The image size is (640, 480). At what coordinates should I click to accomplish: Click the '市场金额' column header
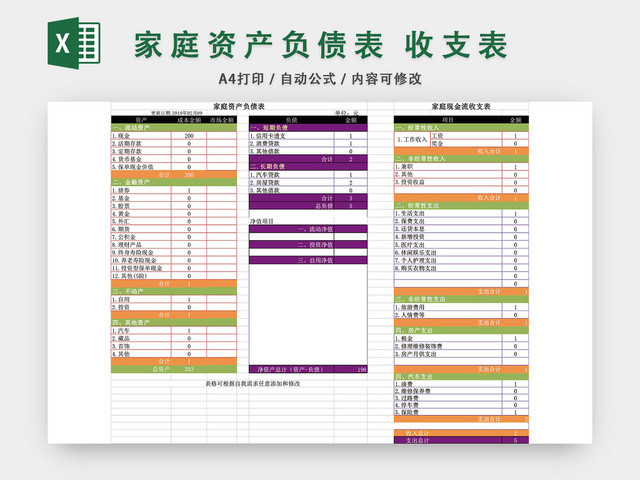coord(222,120)
